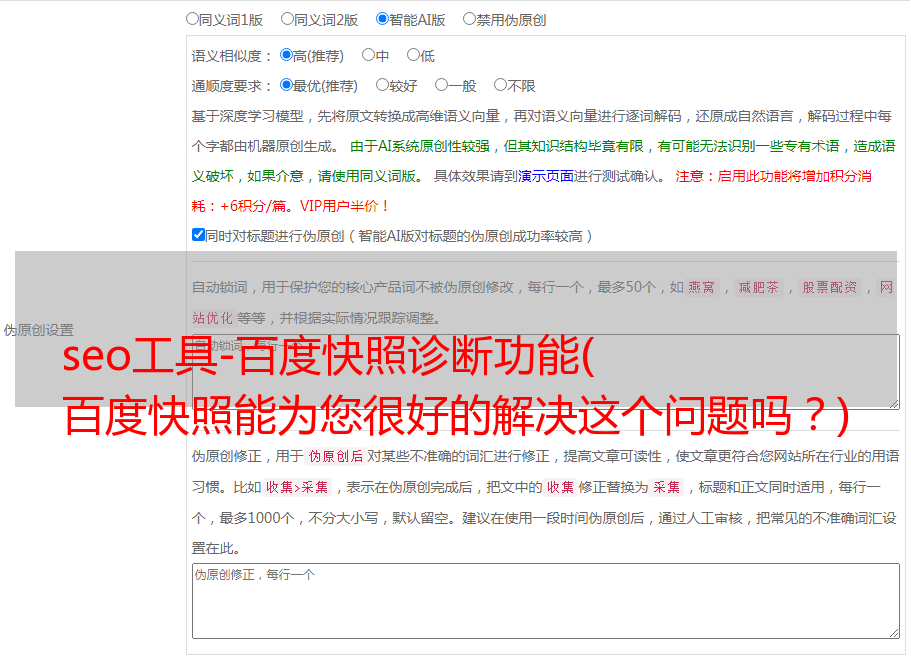911x658 pixels.
Task: Choose the 同义词2版 radio option
Action: [287, 19]
